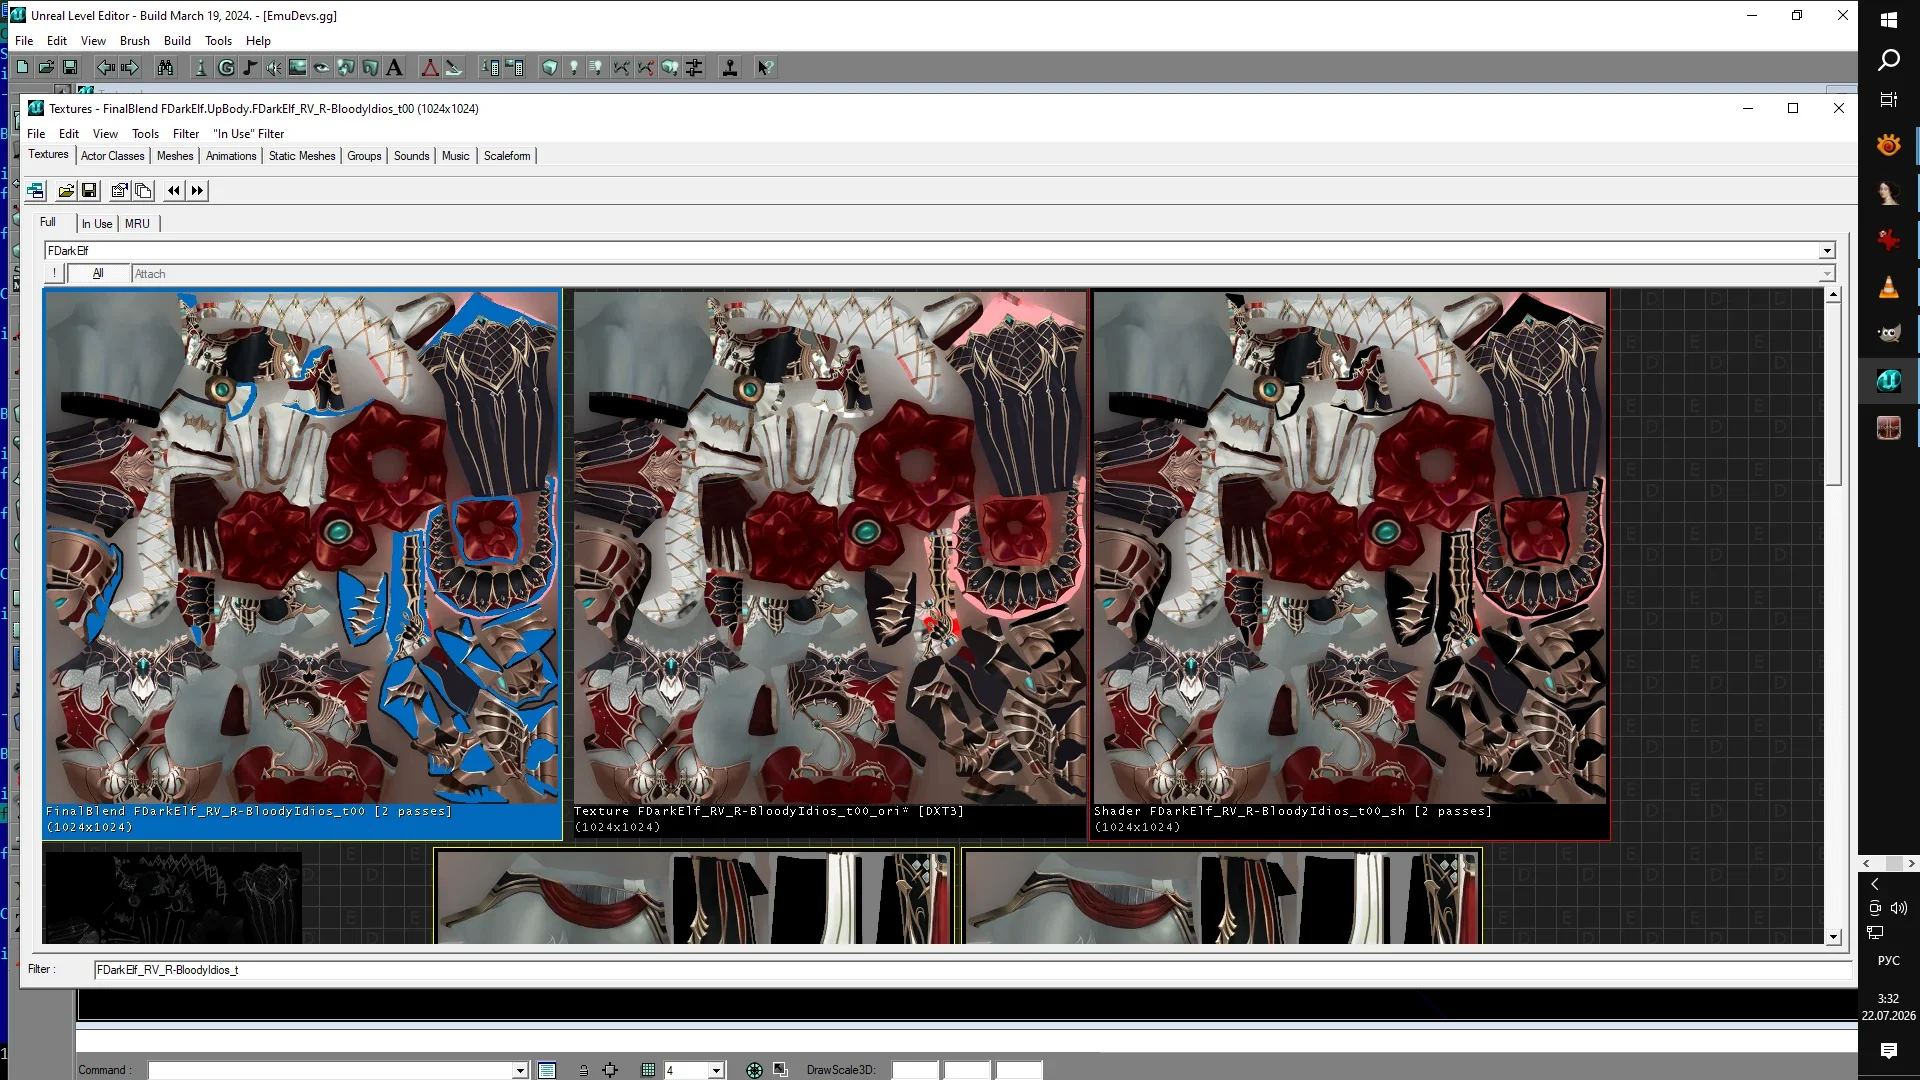Click the Open Package folder icon in Textures browser
Screen dimensions: 1920x1080
pos(66,190)
